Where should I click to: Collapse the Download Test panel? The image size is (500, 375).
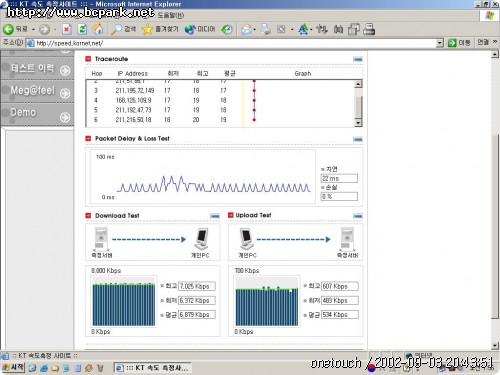pos(215,216)
